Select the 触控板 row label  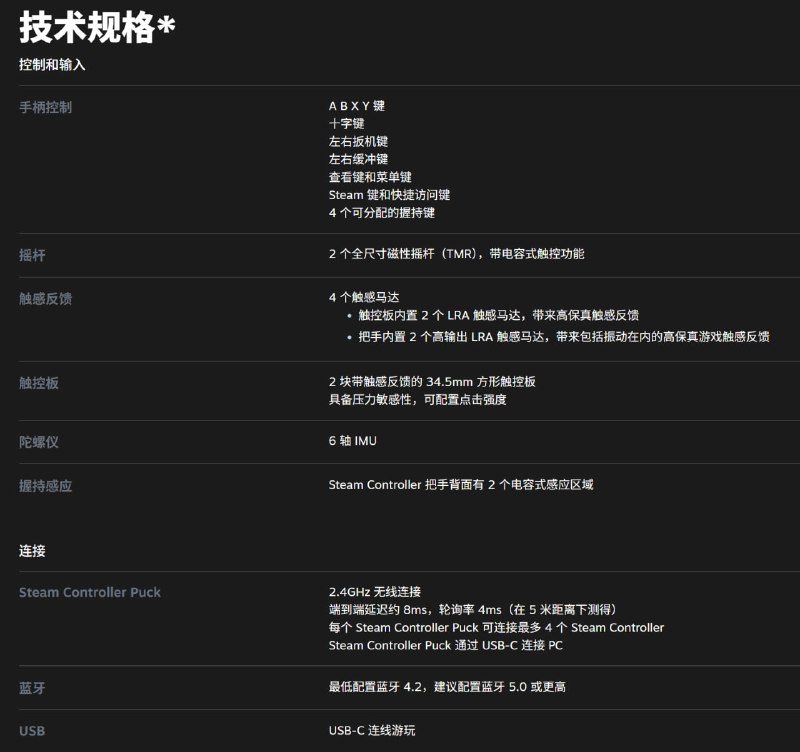tap(39, 383)
